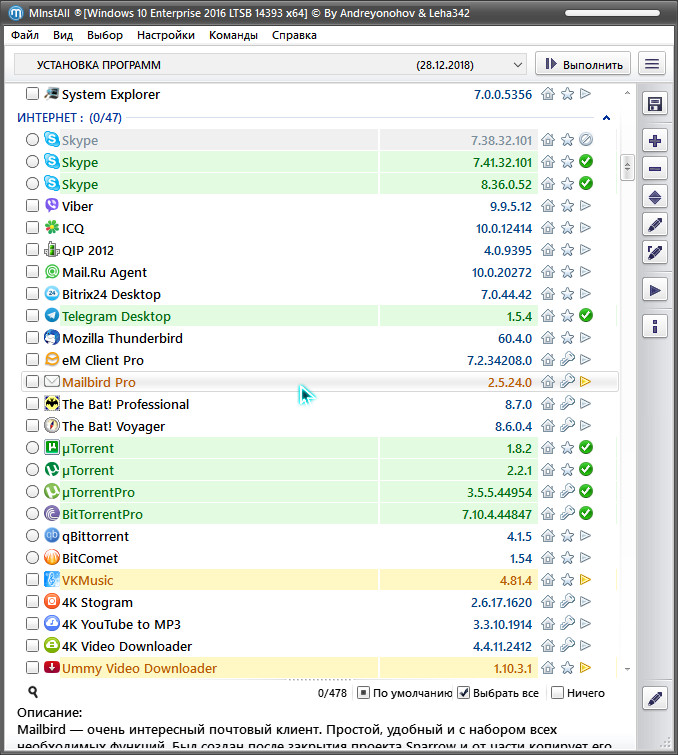Click the minus icon in right sidebar
678x755 pixels.
pos(655,169)
